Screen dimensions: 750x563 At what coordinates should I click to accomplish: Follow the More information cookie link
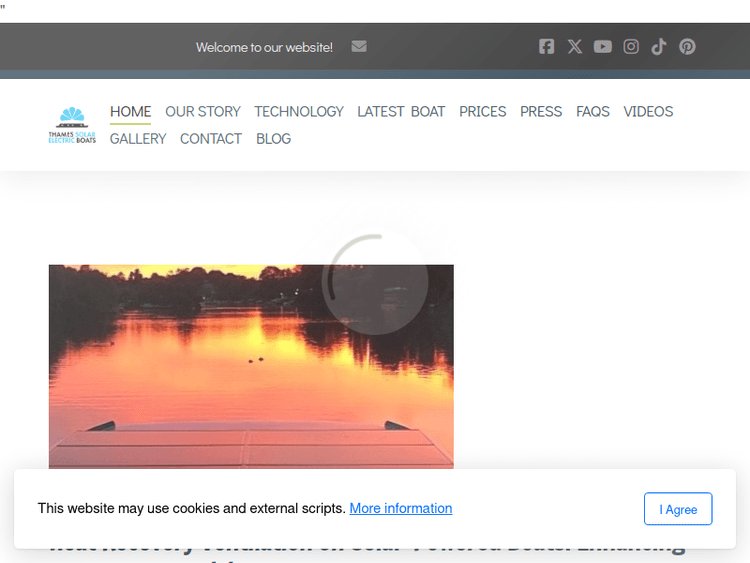pos(400,508)
